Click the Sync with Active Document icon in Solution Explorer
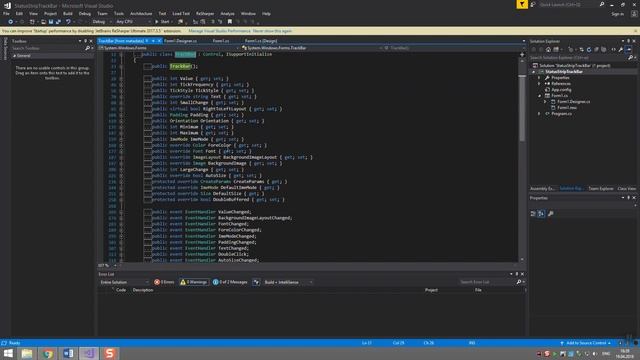The height and width of the screenshot is (360, 640). [582, 49]
